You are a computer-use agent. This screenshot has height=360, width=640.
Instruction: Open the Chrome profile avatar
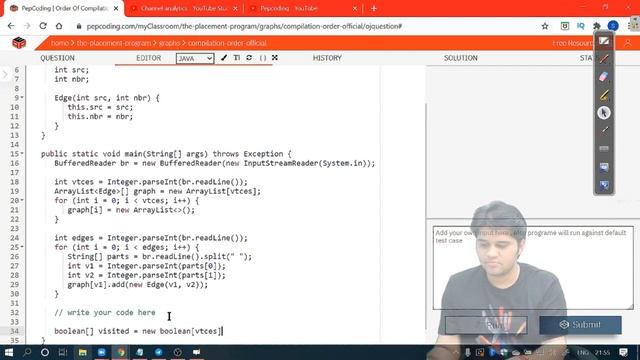(613, 26)
